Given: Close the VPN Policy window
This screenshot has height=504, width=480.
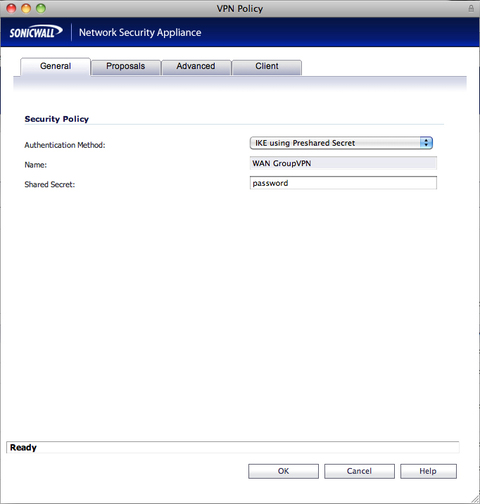Looking at the screenshot, I should (11, 8).
